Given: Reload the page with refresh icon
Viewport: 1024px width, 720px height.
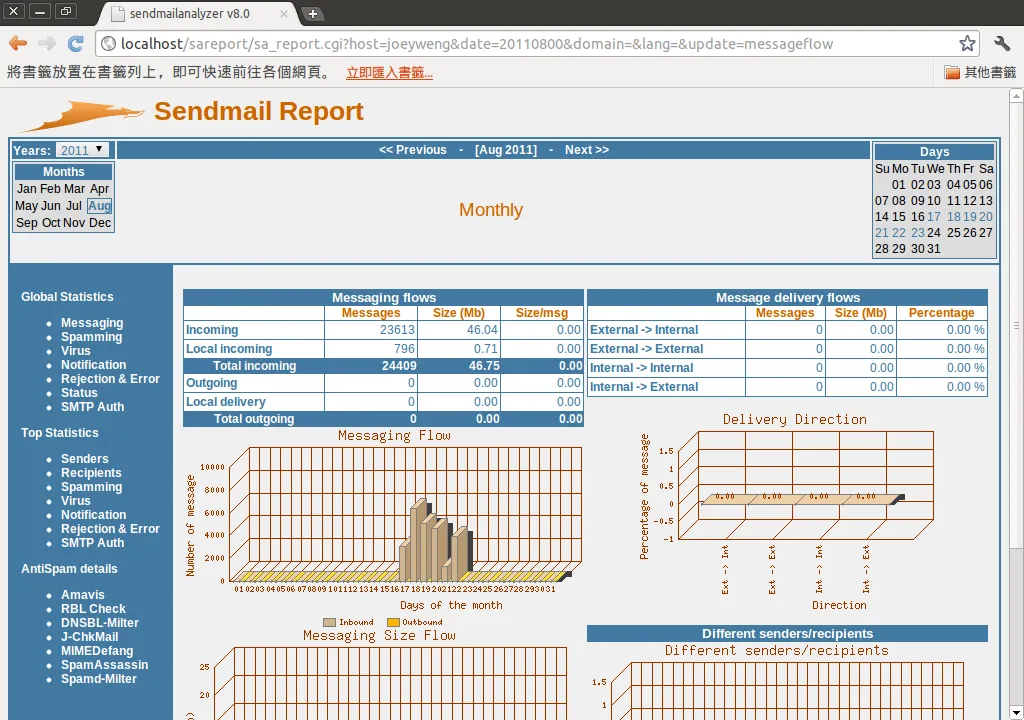Looking at the screenshot, I should point(76,44).
